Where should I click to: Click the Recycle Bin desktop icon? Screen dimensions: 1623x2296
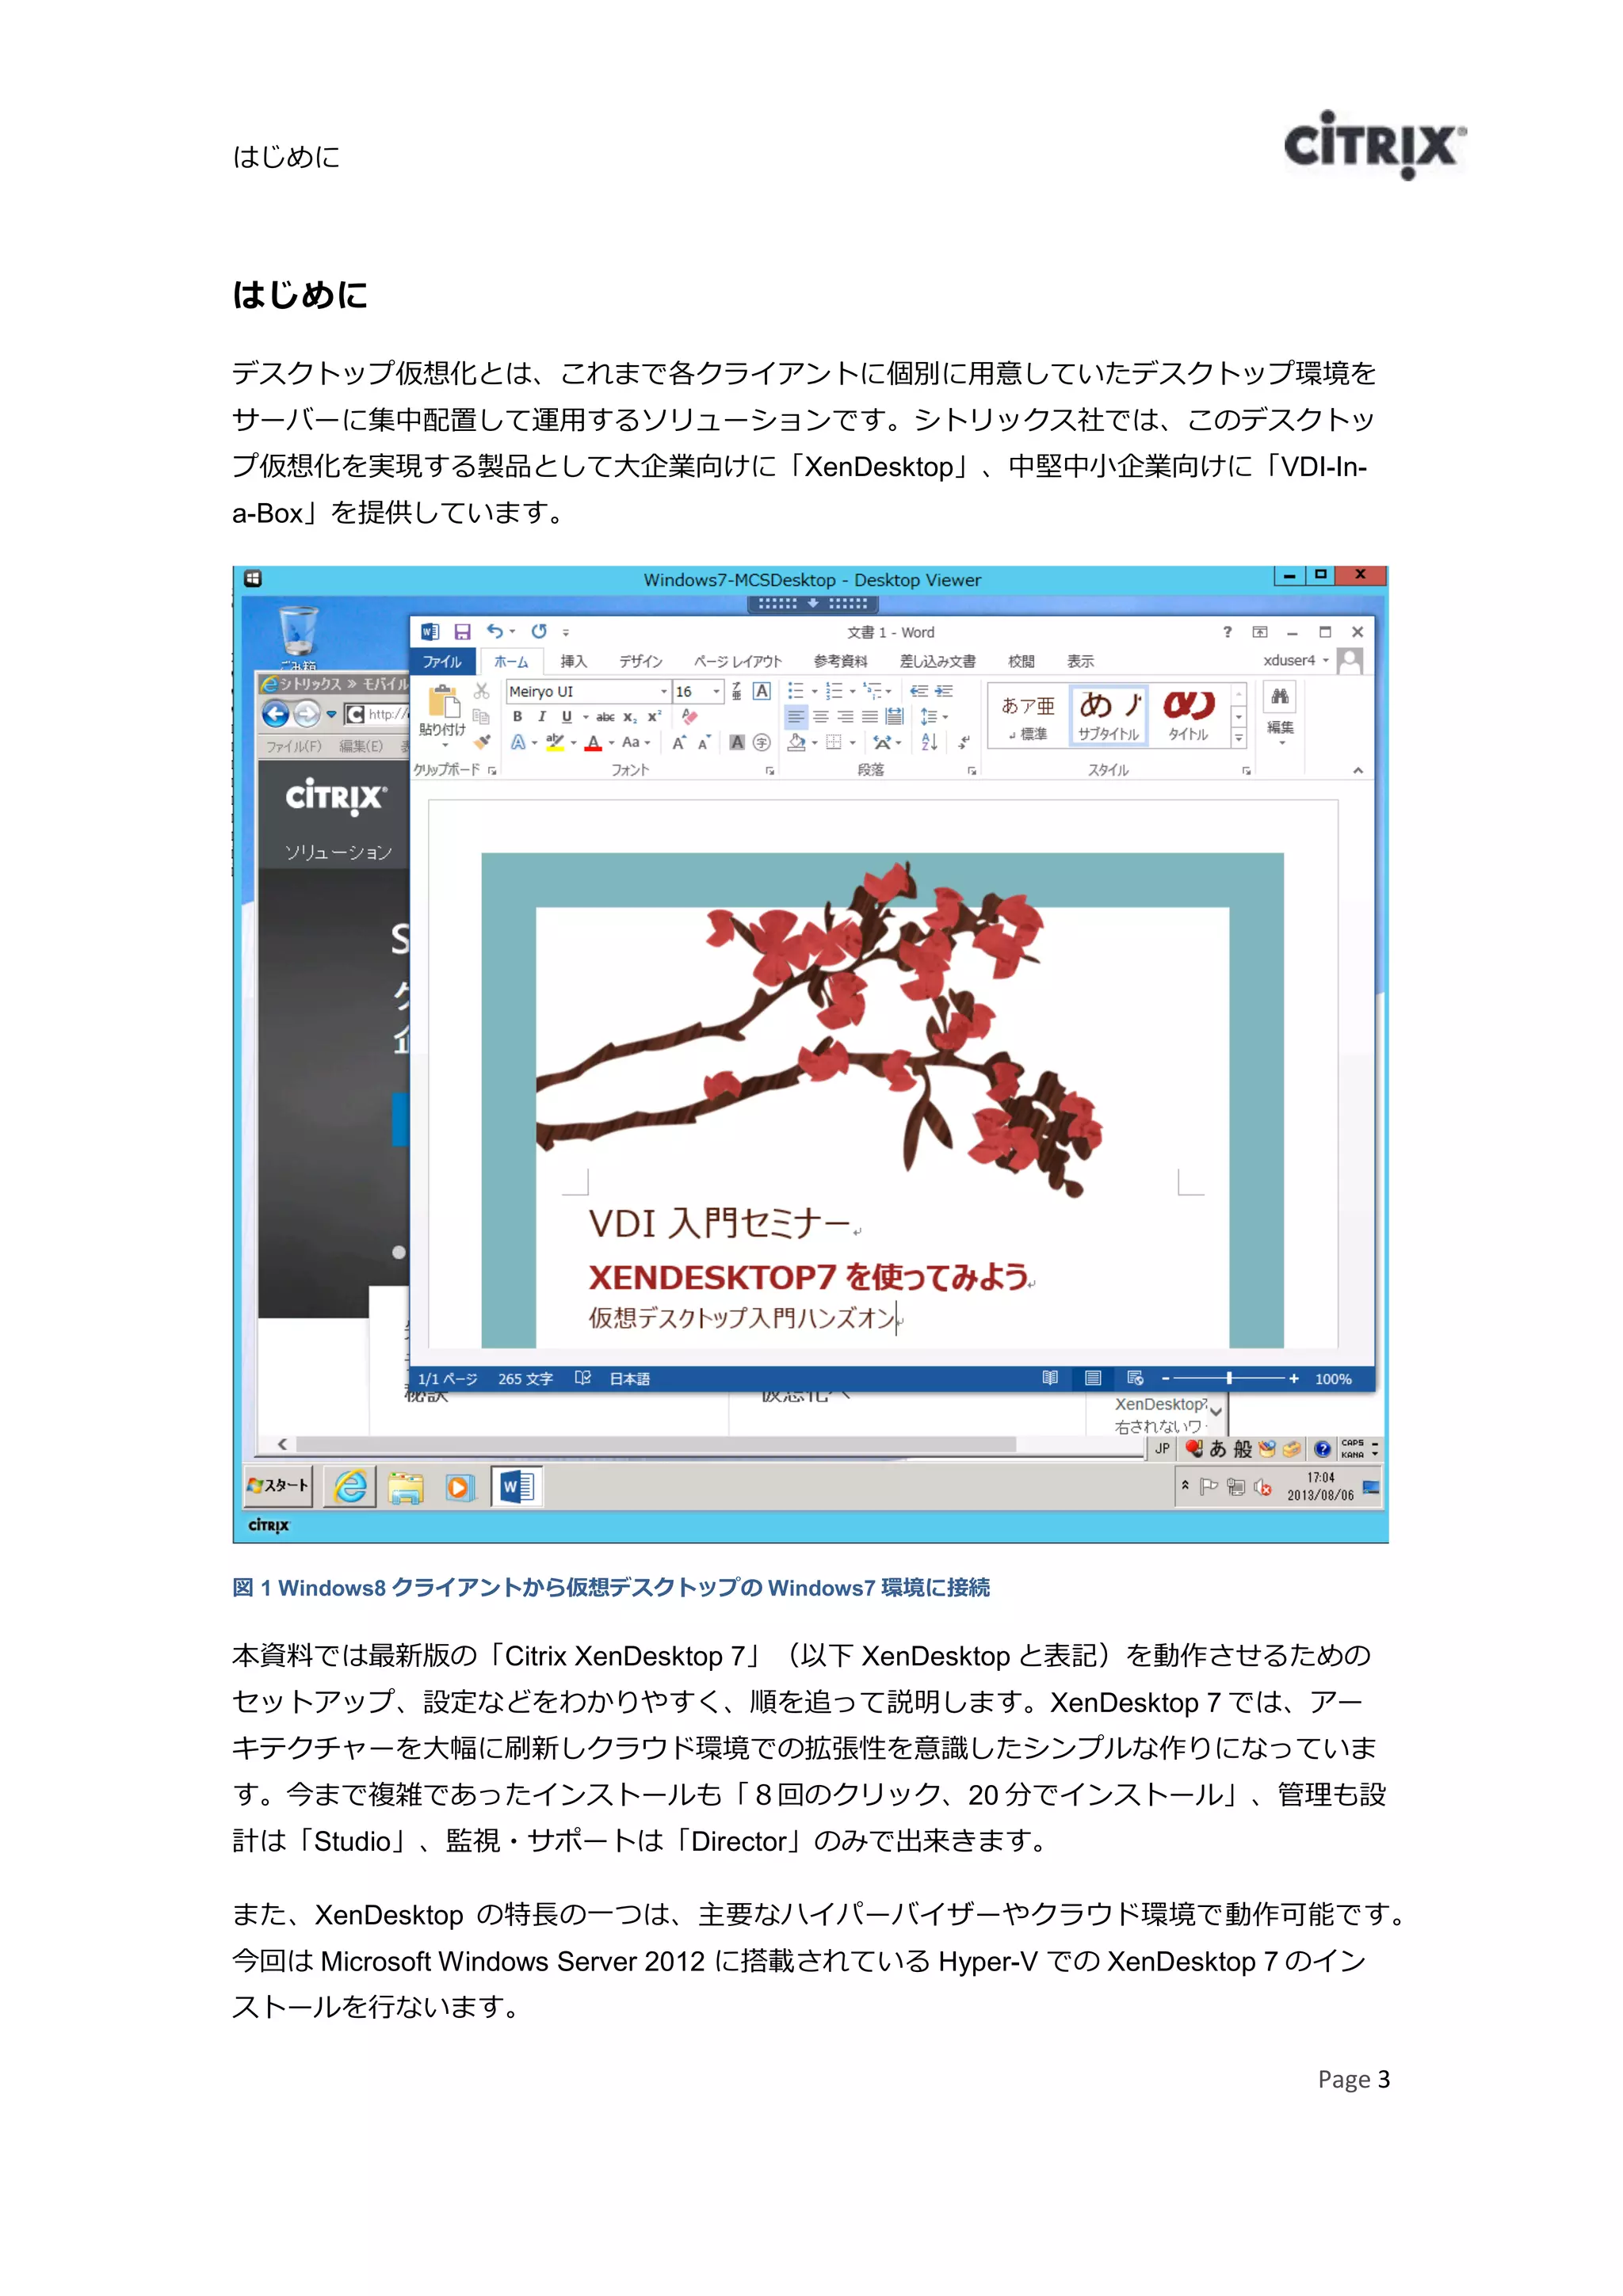298,631
